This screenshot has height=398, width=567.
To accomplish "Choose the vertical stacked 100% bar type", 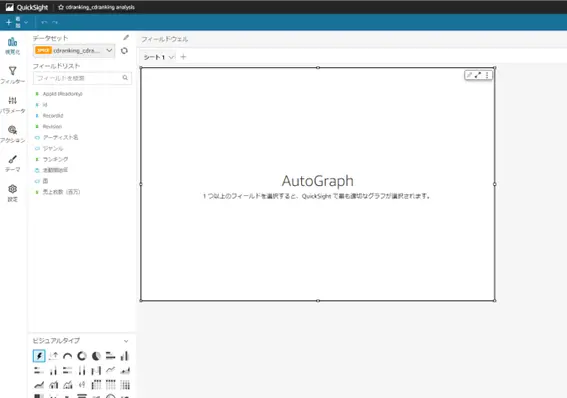I will point(82,371).
